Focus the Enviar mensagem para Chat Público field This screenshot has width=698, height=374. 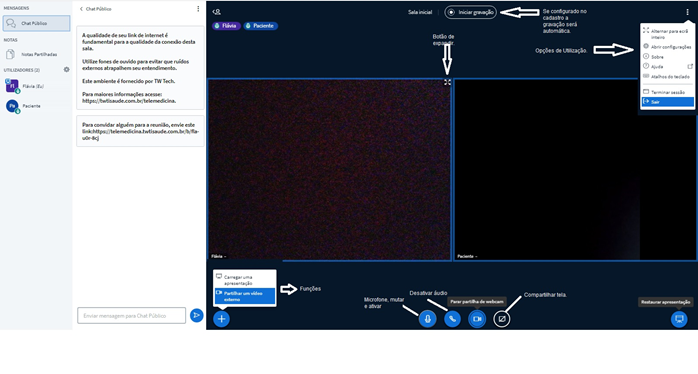(x=131, y=315)
